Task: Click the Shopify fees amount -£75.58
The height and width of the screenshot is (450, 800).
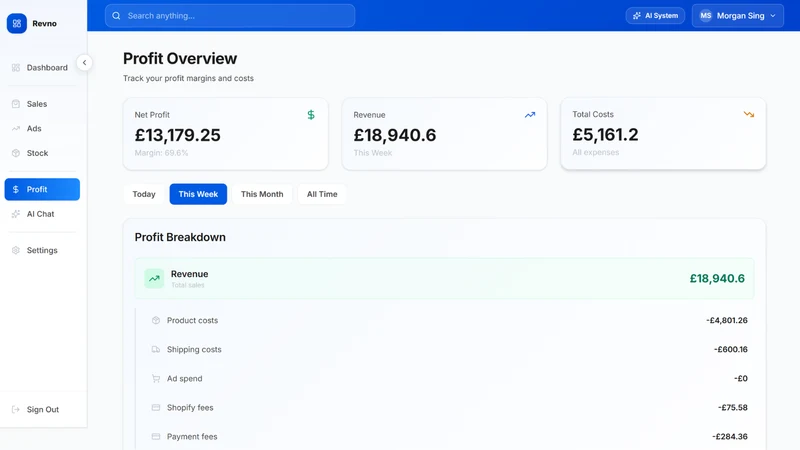Action: point(733,408)
